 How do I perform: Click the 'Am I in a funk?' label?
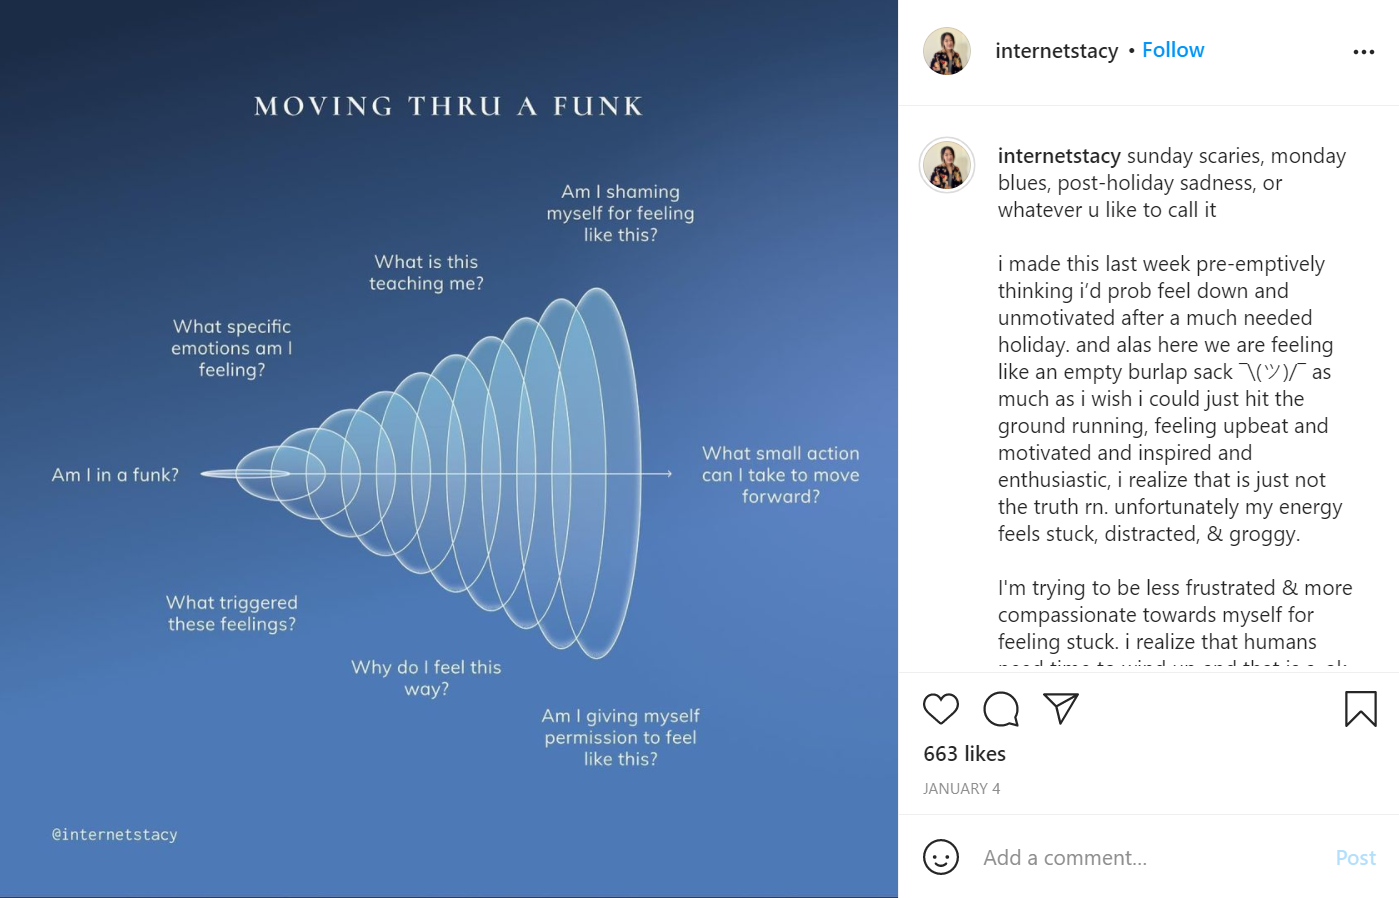coord(115,475)
